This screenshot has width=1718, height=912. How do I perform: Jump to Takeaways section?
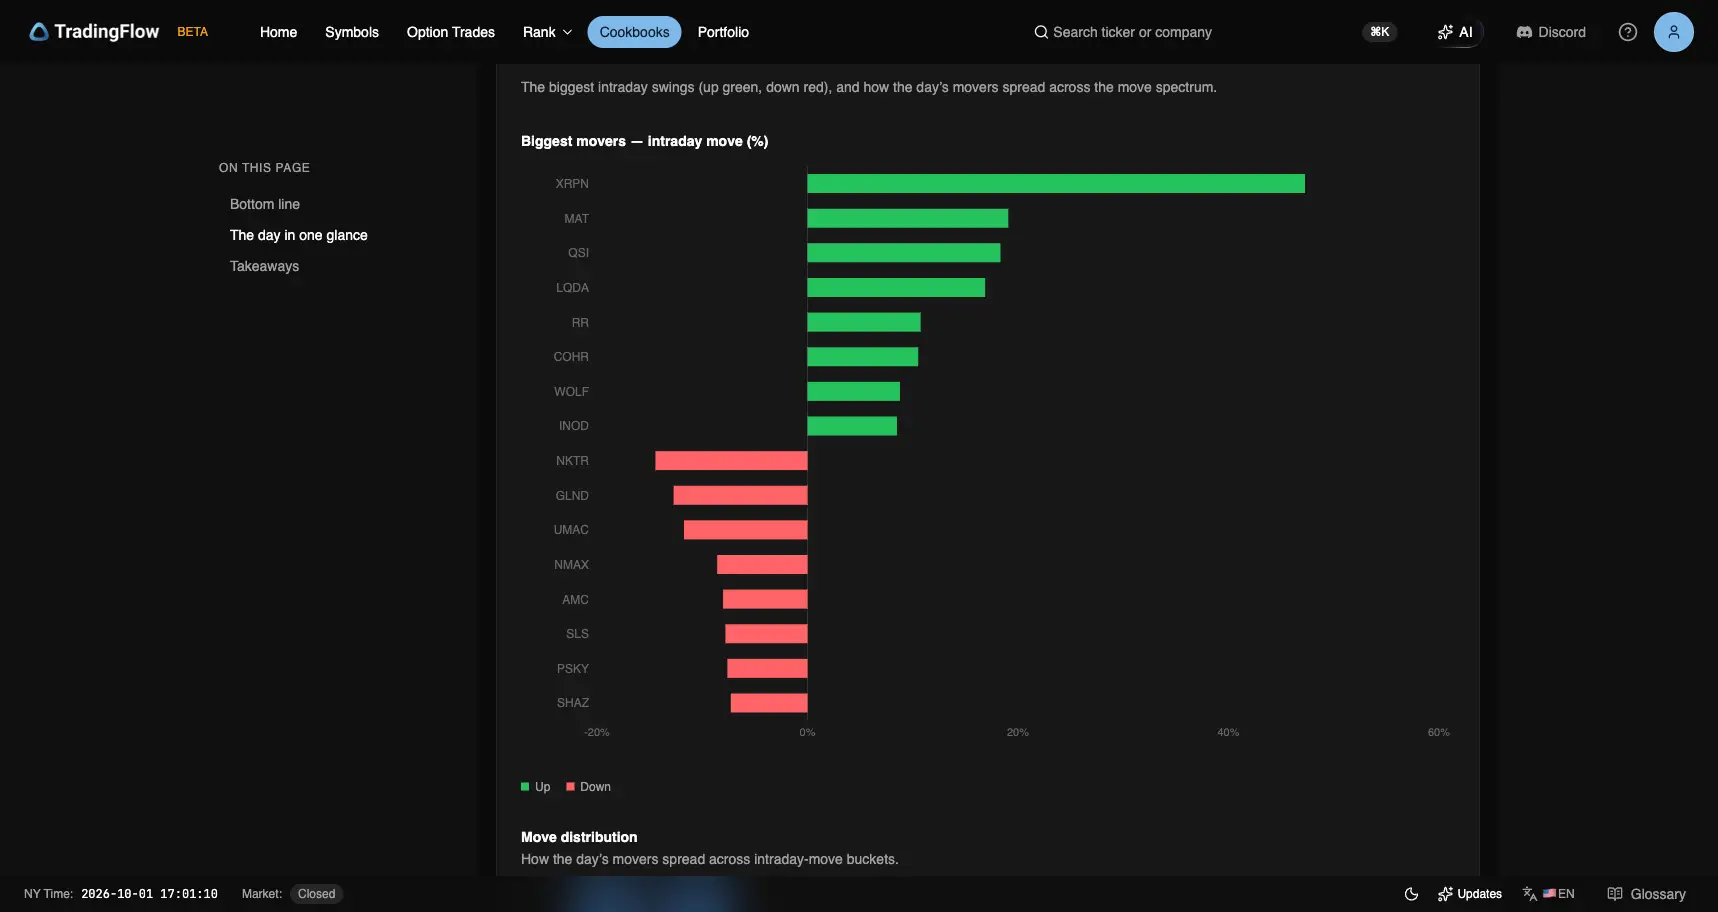264,266
